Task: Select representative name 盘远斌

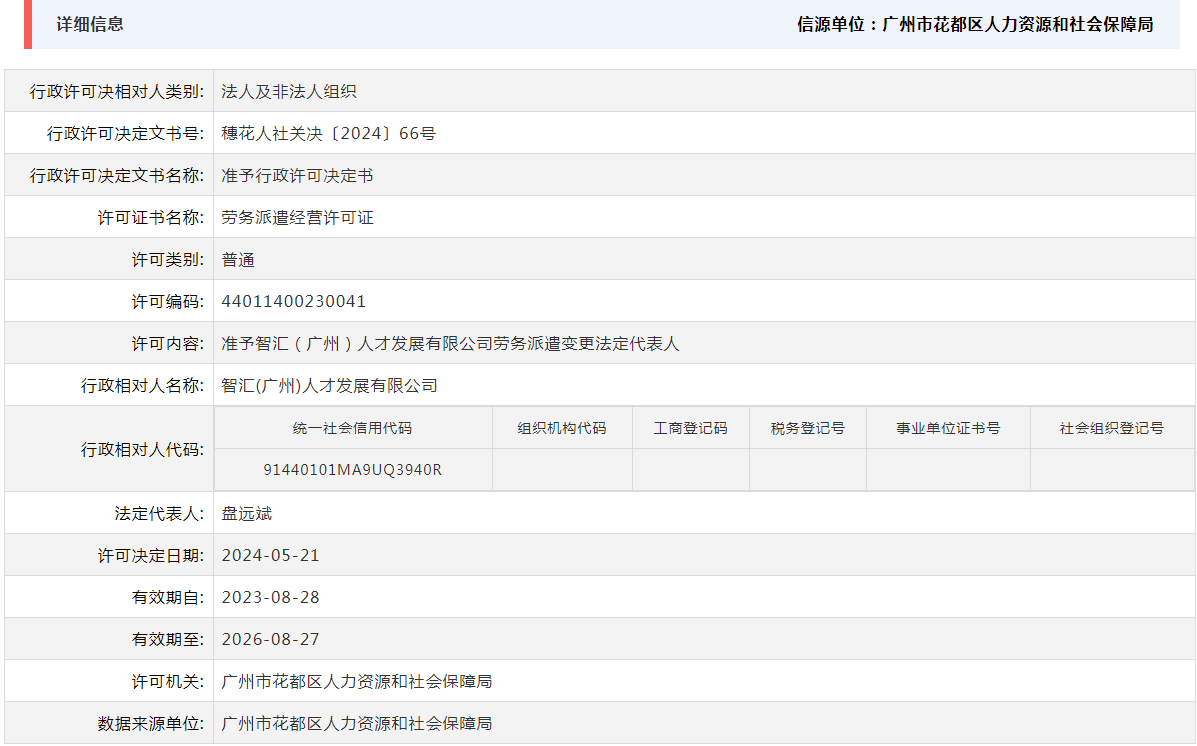Action: (247, 514)
